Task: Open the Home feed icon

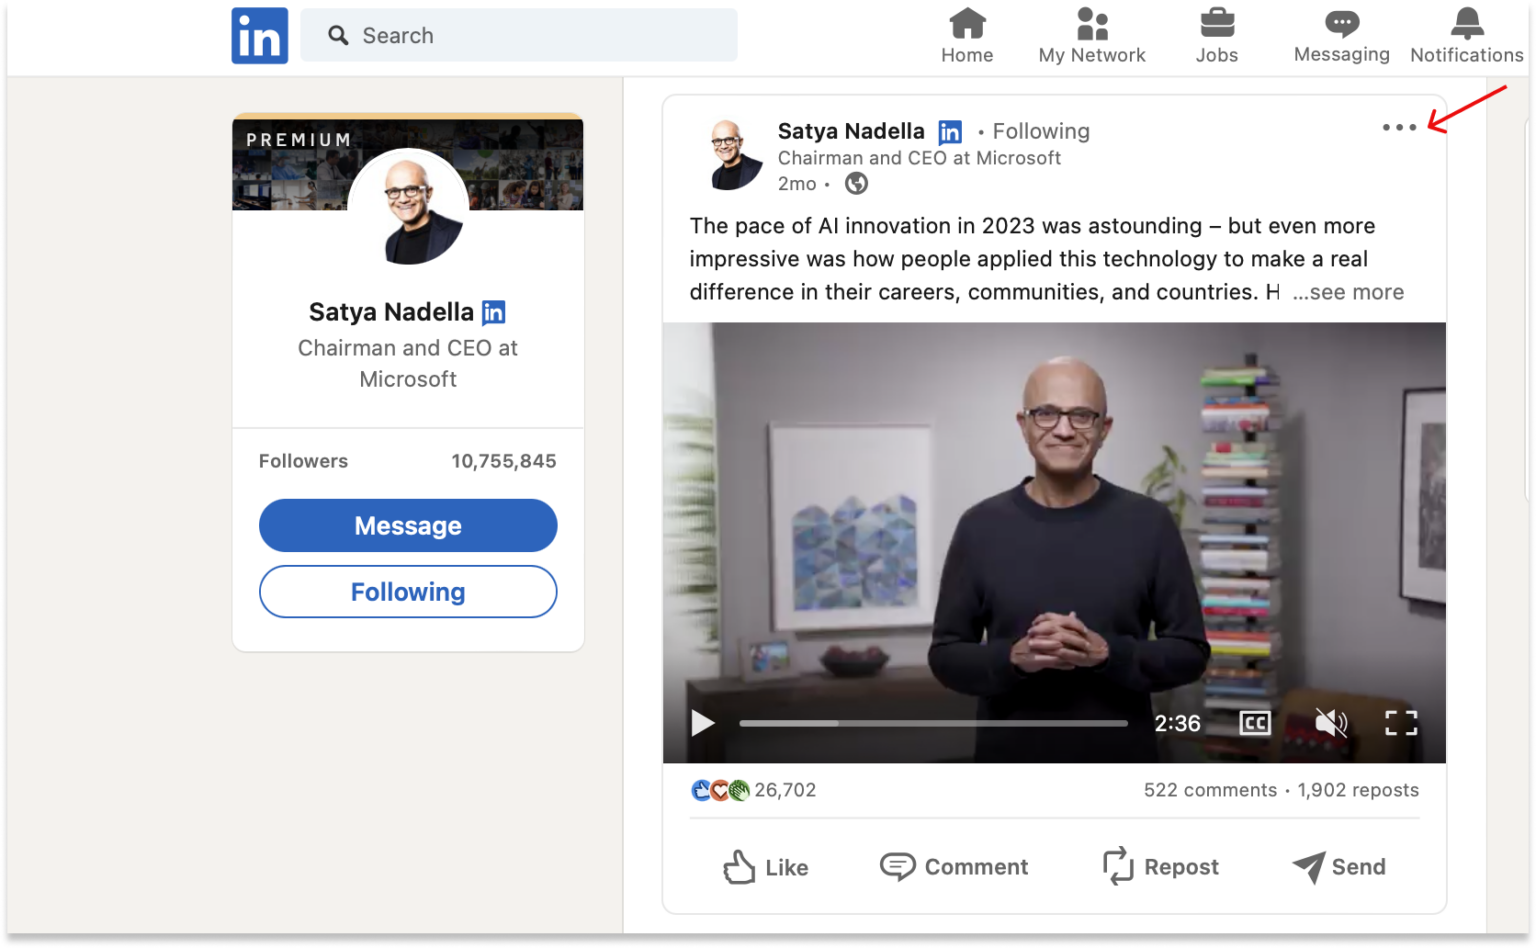Action: [x=966, y=30]
